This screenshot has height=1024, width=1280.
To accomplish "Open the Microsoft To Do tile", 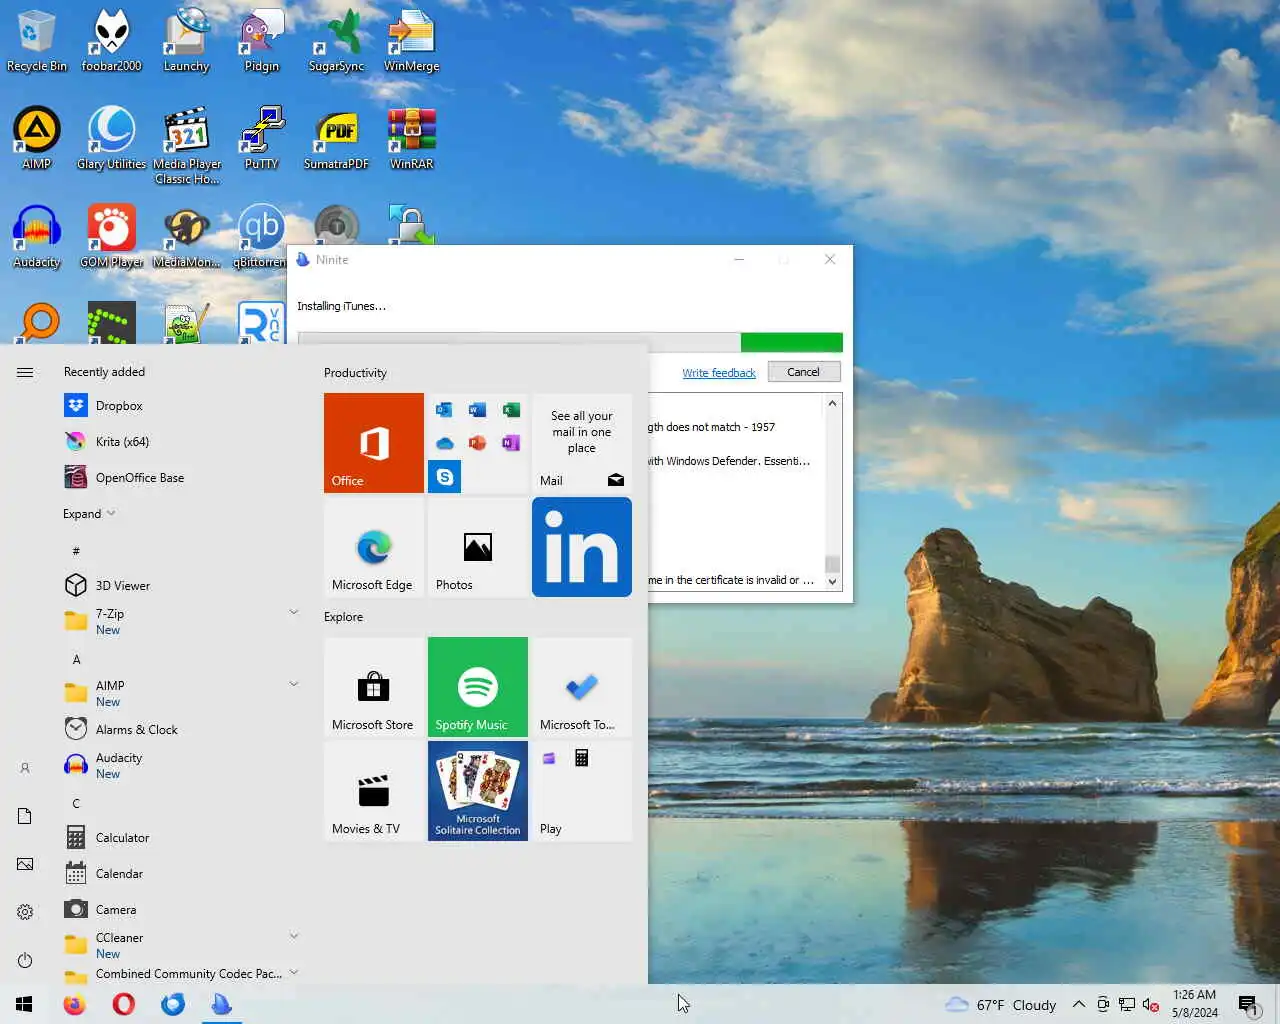I will 582,687.
